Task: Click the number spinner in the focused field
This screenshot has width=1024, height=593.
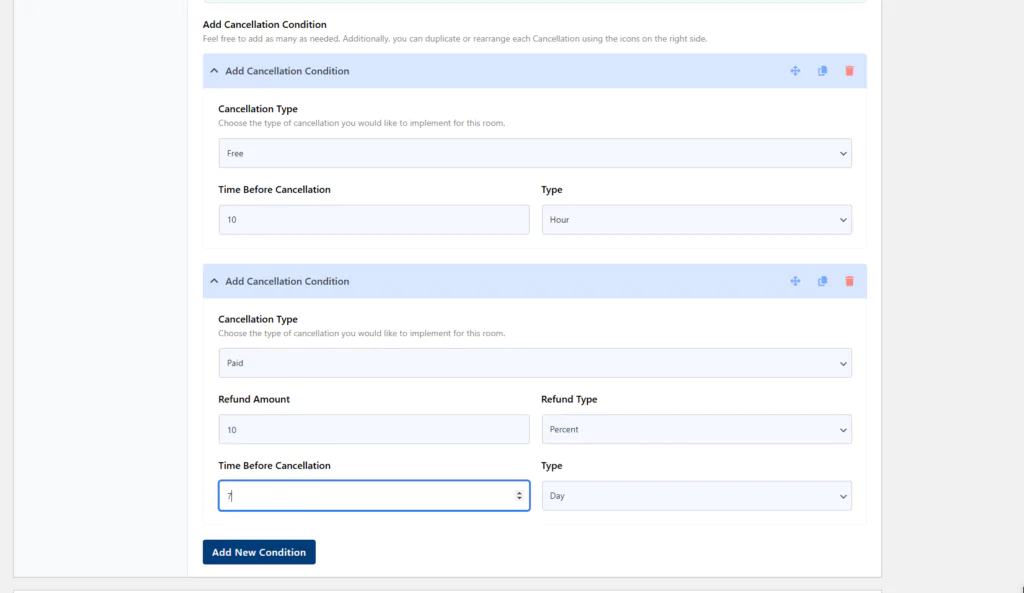Action: (519, 496)
